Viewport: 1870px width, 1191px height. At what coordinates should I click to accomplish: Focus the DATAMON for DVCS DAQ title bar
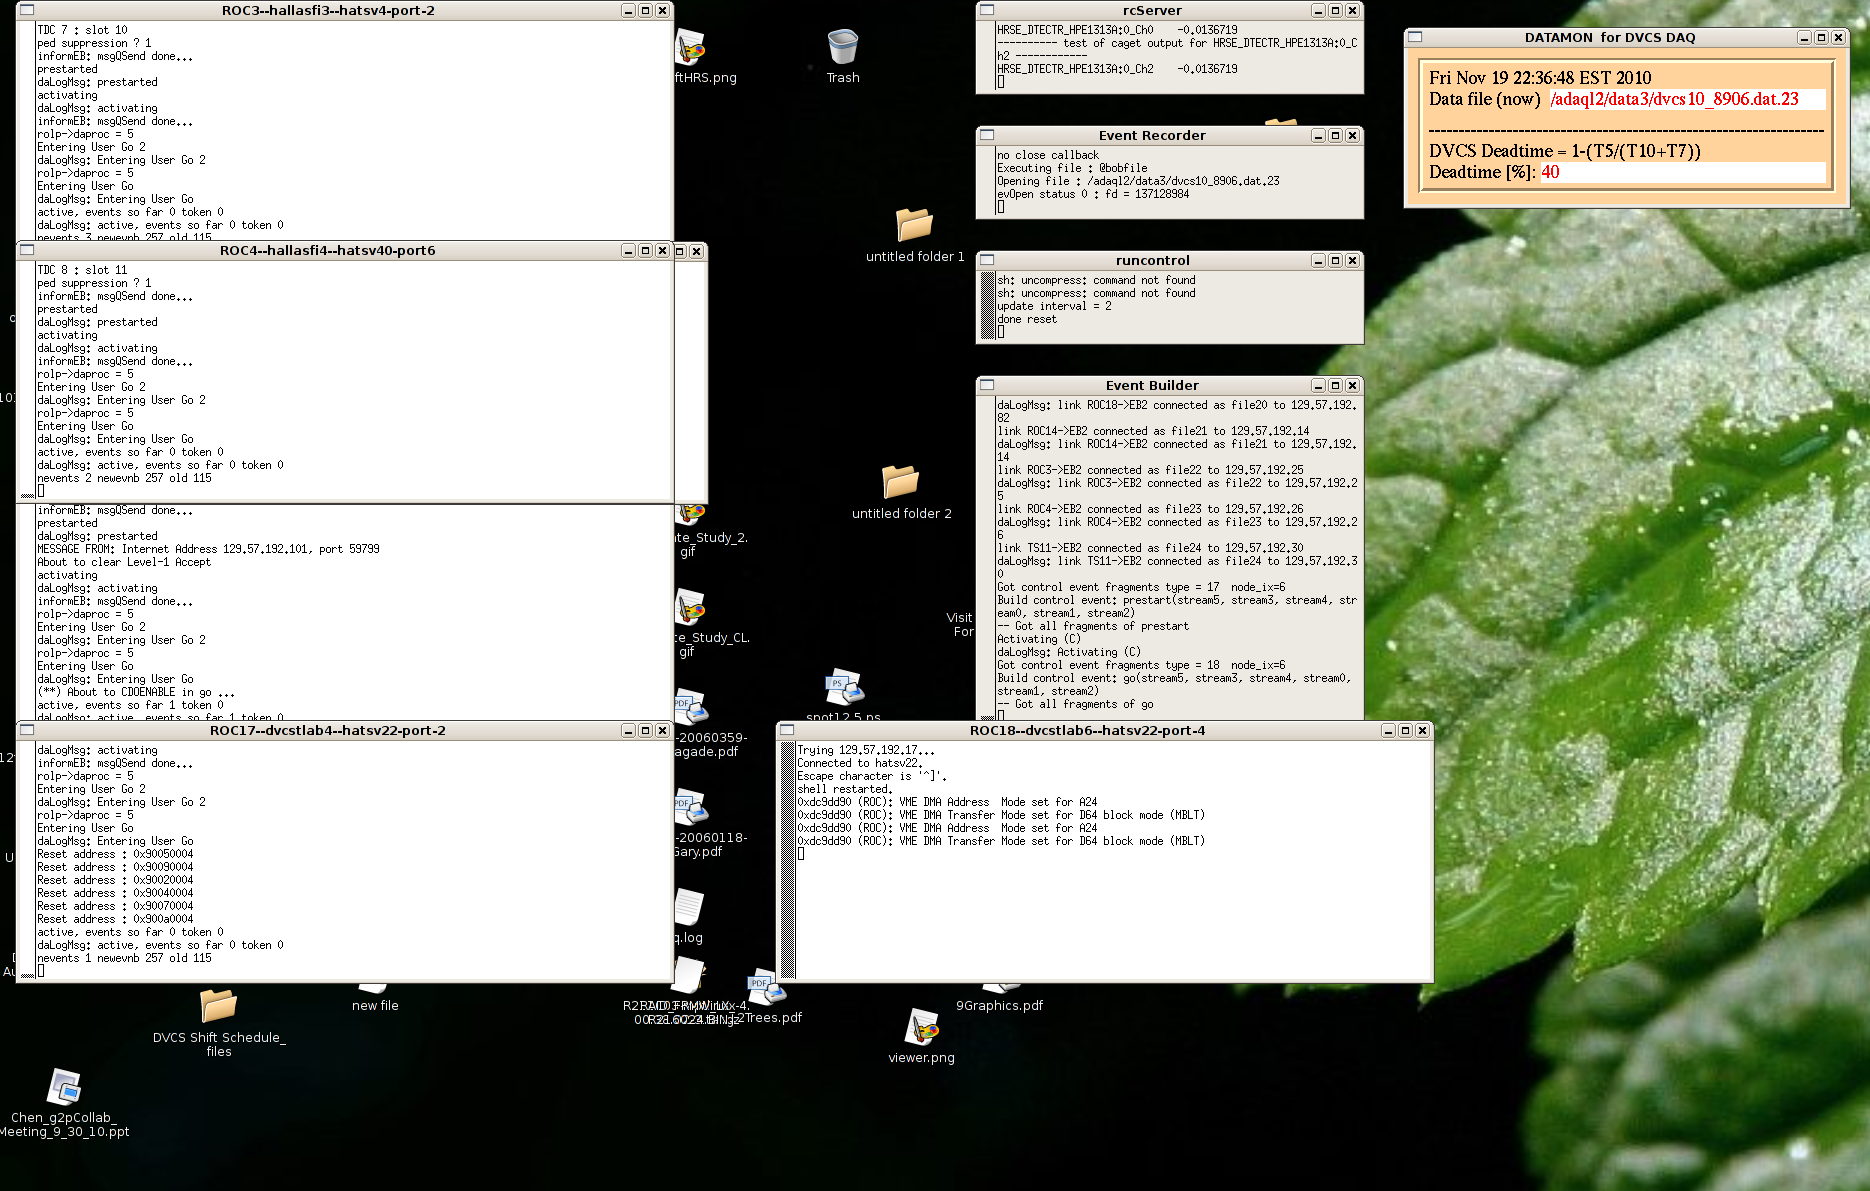coord(1610,37)
